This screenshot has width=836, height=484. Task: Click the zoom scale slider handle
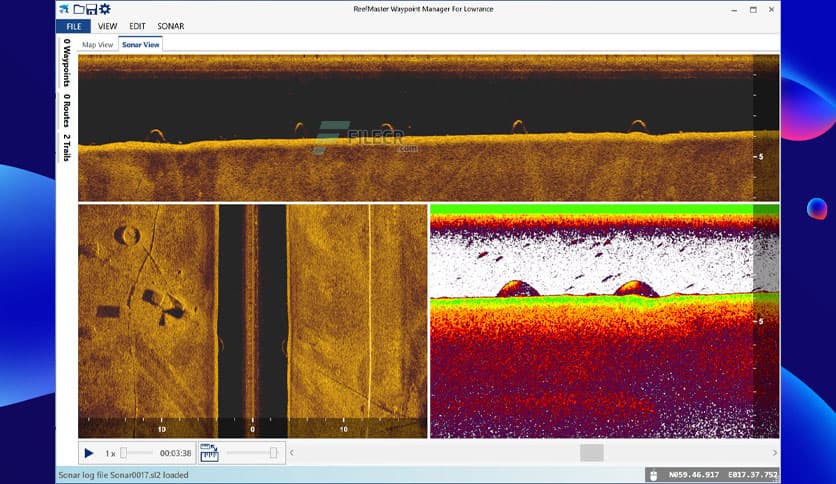click(x=273, y=453)
